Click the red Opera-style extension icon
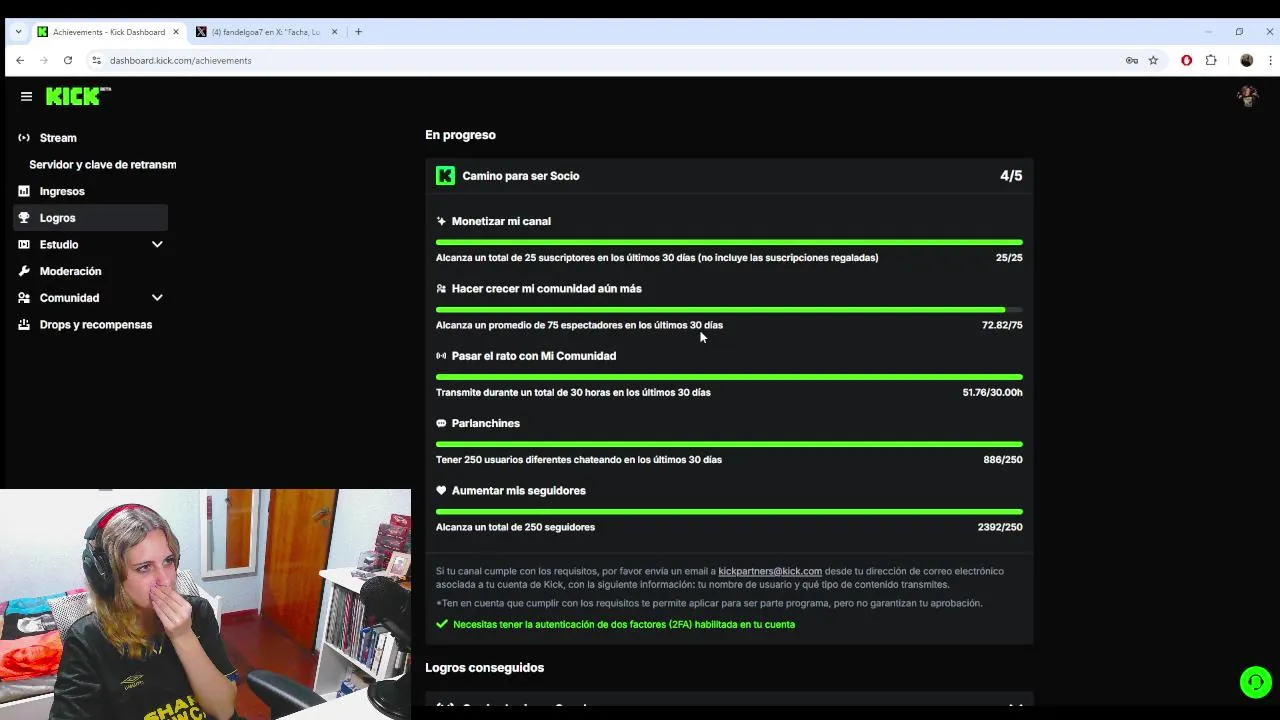The image size is (1280, 720). coord(1187,61)
